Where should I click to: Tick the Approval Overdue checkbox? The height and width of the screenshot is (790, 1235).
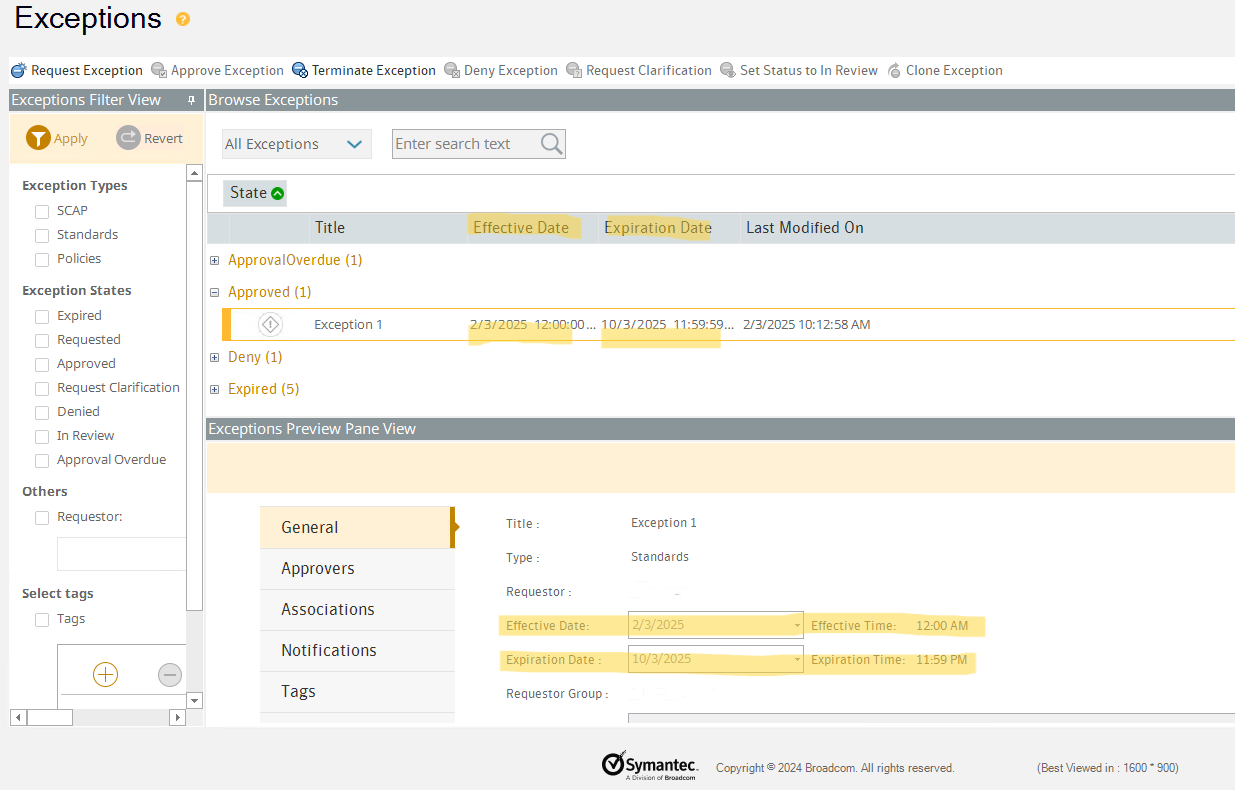pyautogui.click(x=42, y=460)
